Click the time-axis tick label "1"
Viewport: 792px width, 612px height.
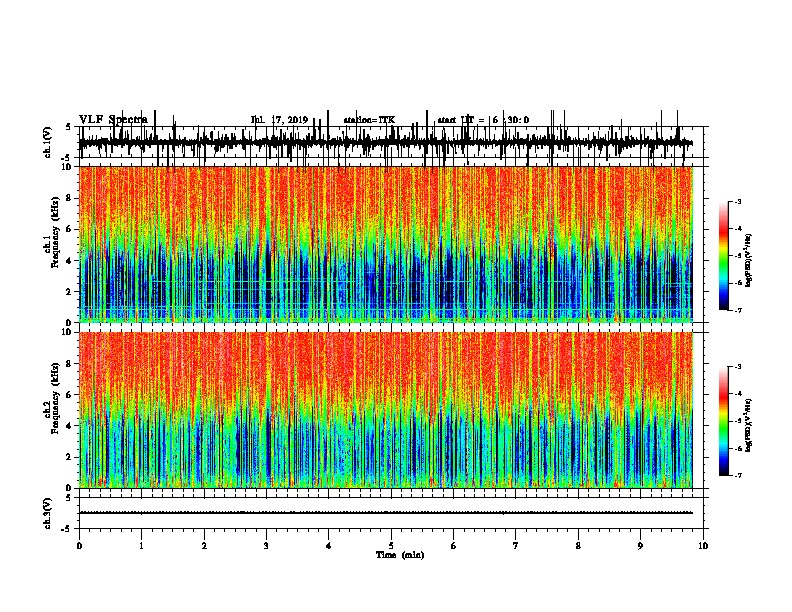coord(141,546)
